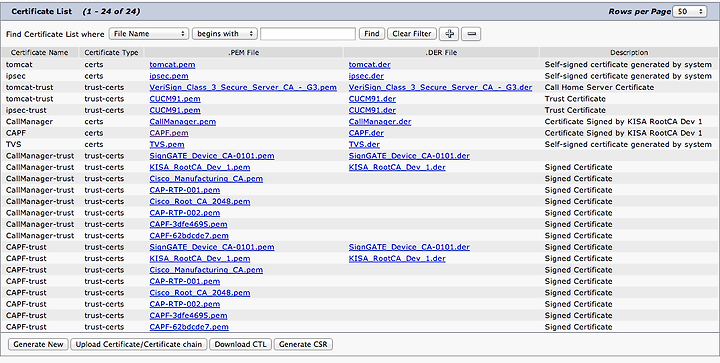Open TVS.pem link

pyautogui.click(x=167, y=145)
